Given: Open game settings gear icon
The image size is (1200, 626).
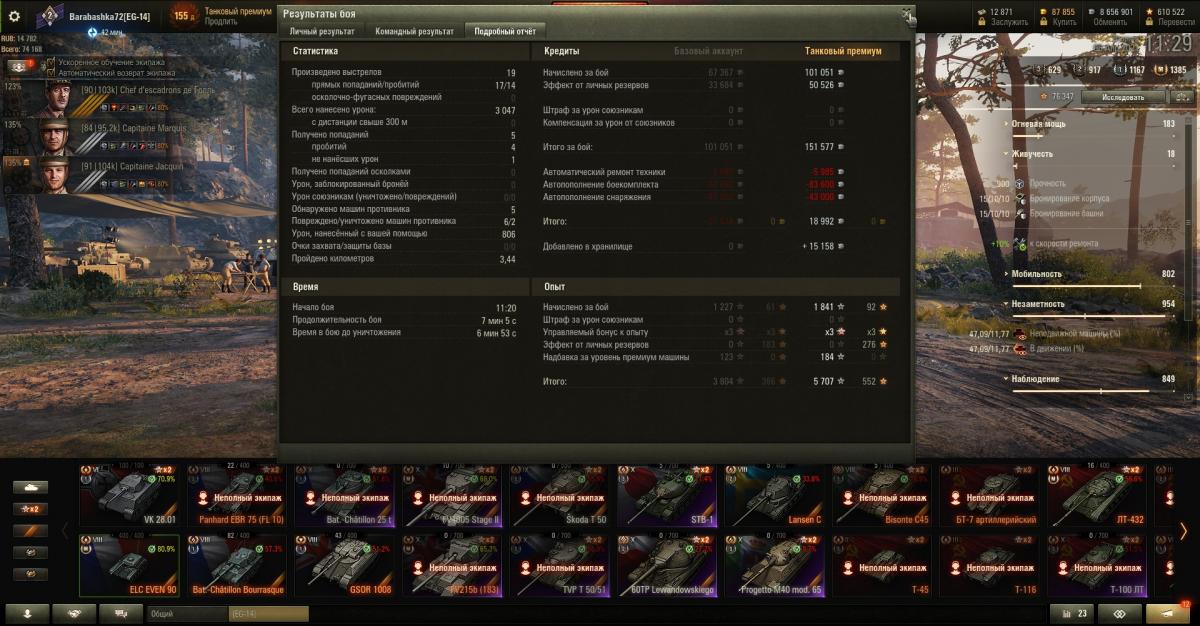Looking at the screenshot, I should pyautogui.click(x=14, y=16).
